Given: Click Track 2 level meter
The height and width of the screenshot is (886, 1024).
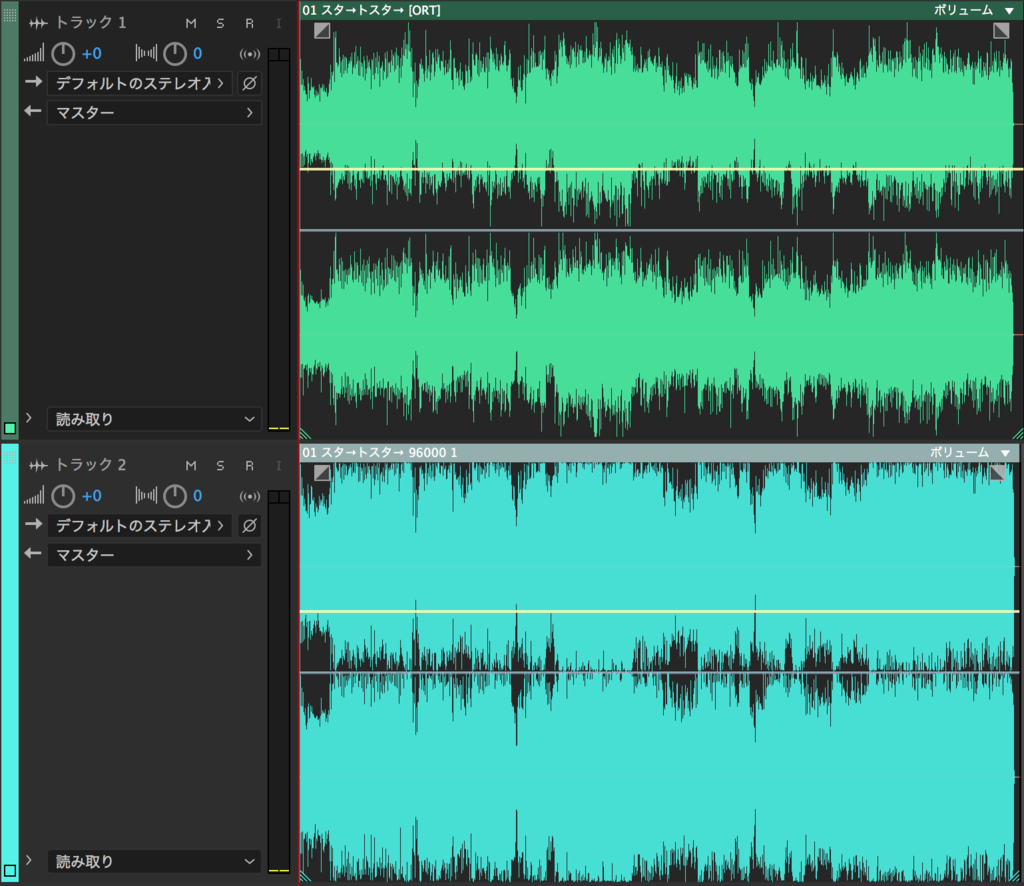Looking at the screenshot, I should pyautogui.click(x=279, y=682).
